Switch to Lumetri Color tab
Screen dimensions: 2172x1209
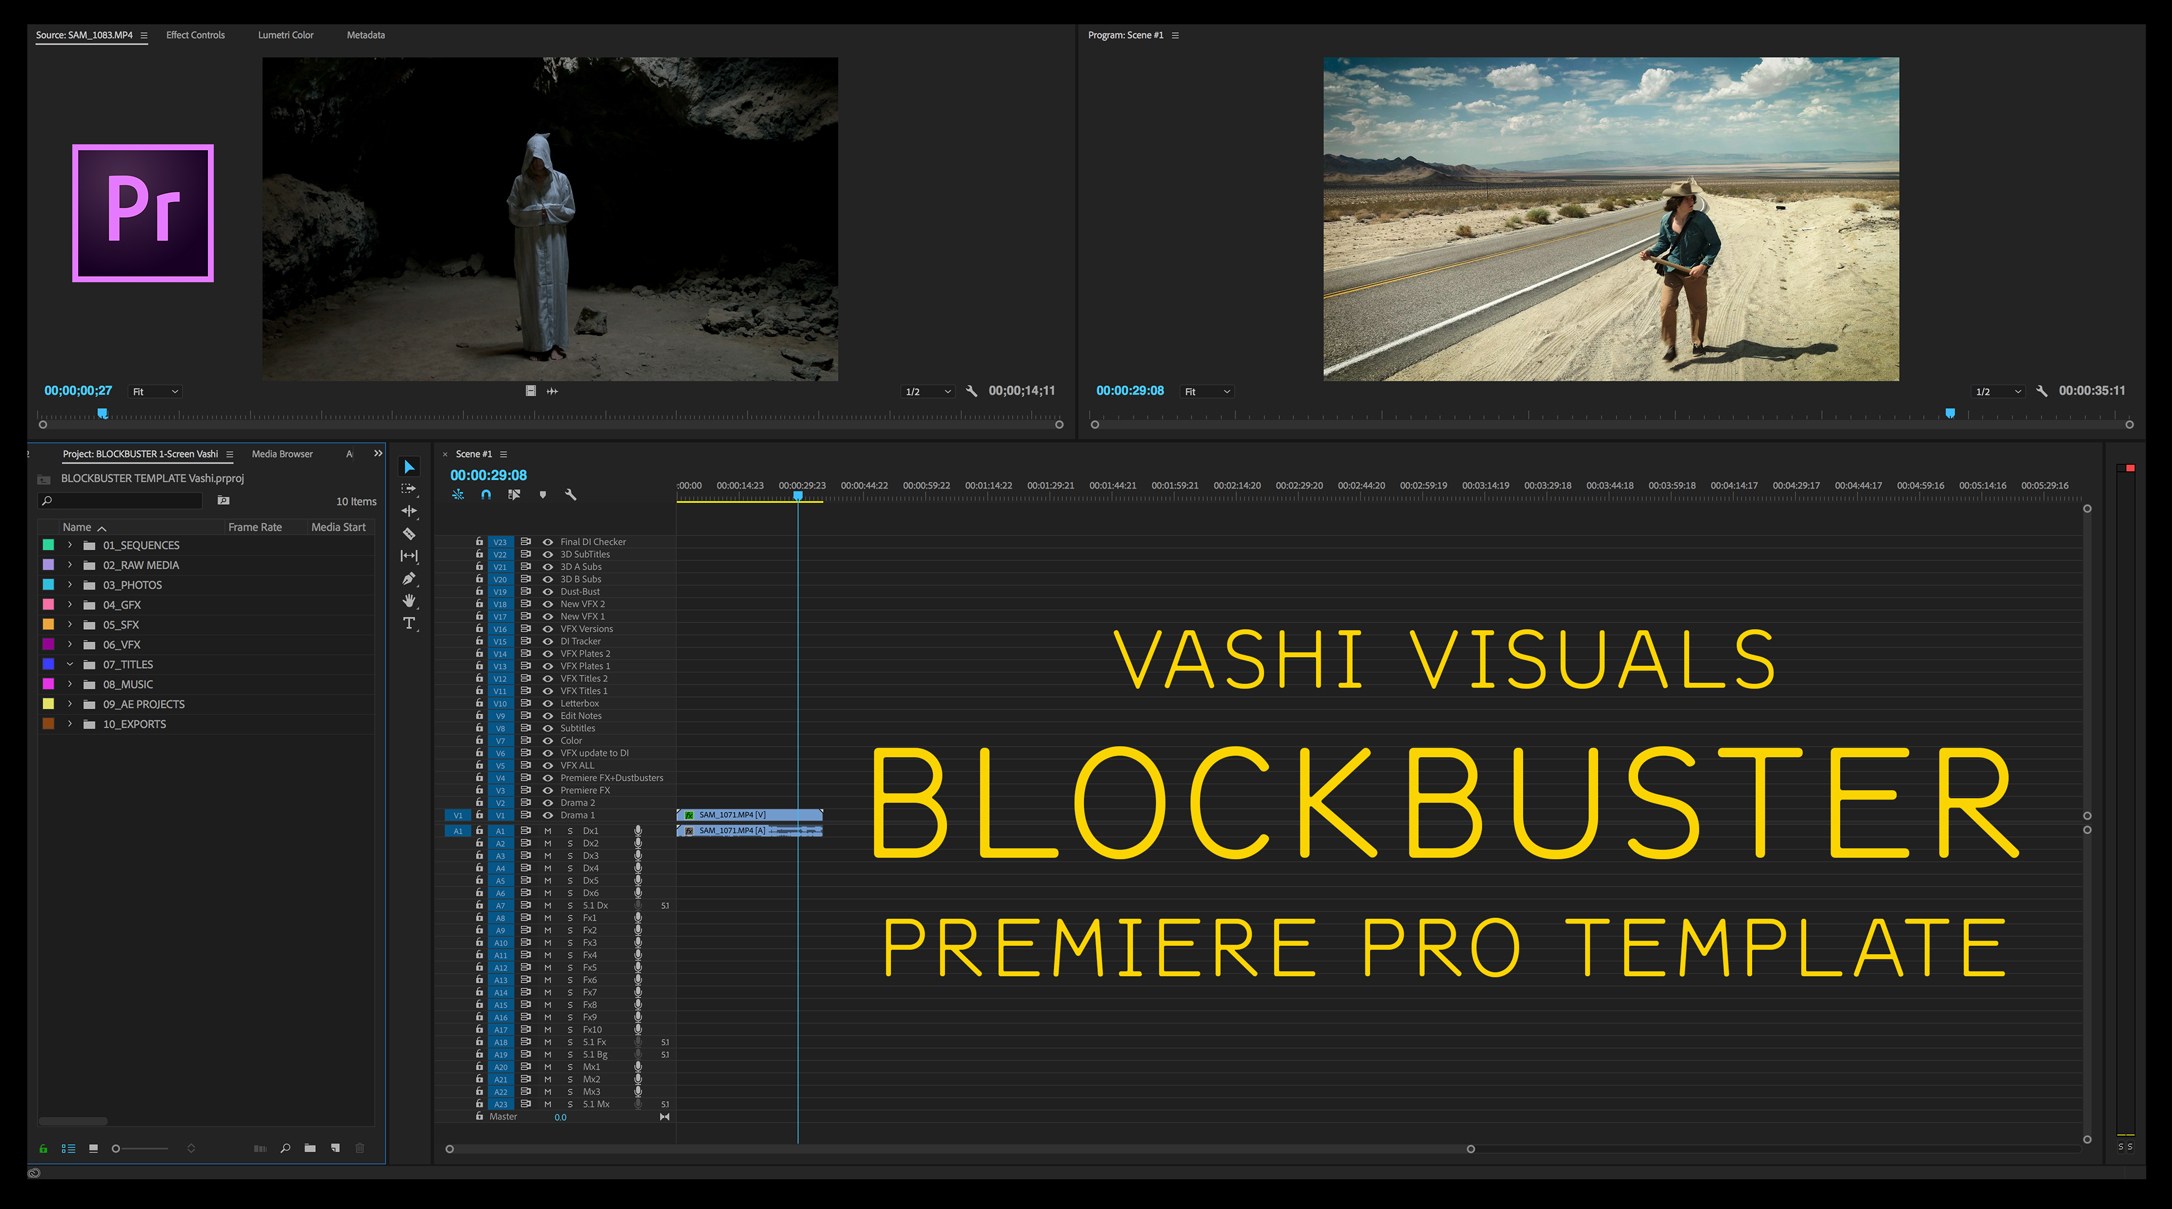pos(286,35)
